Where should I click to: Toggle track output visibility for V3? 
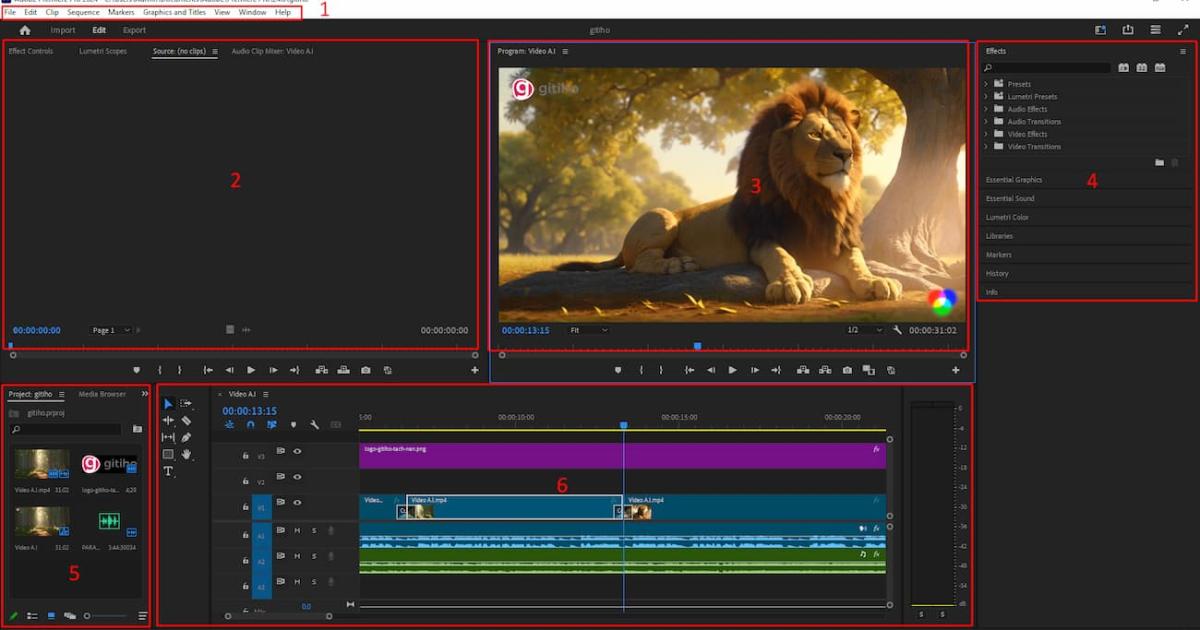(x=297, y=452)
